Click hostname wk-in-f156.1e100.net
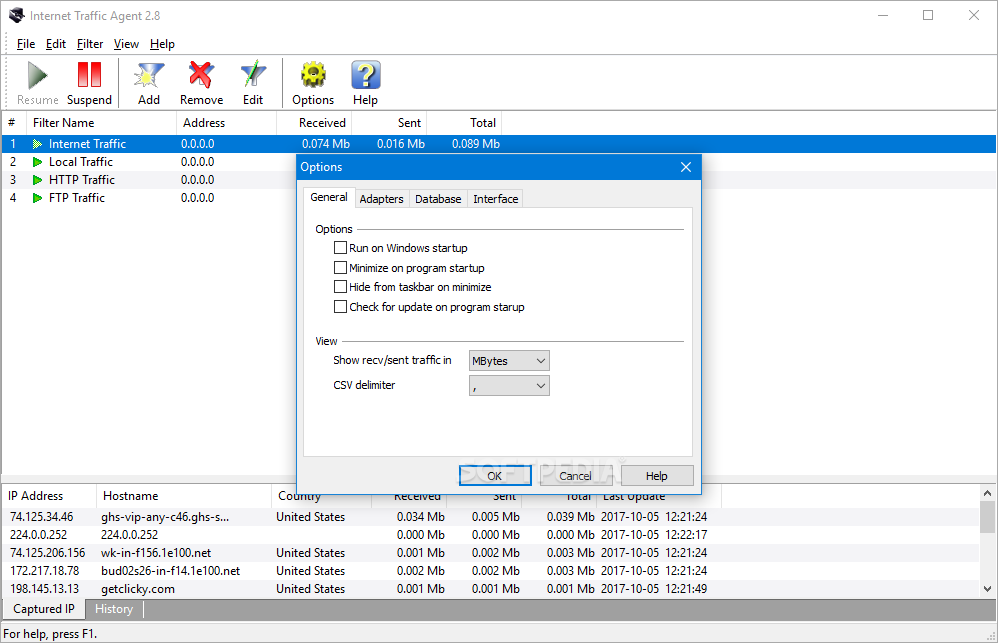This screenshot has width=998, height=643. coord(156,553)
